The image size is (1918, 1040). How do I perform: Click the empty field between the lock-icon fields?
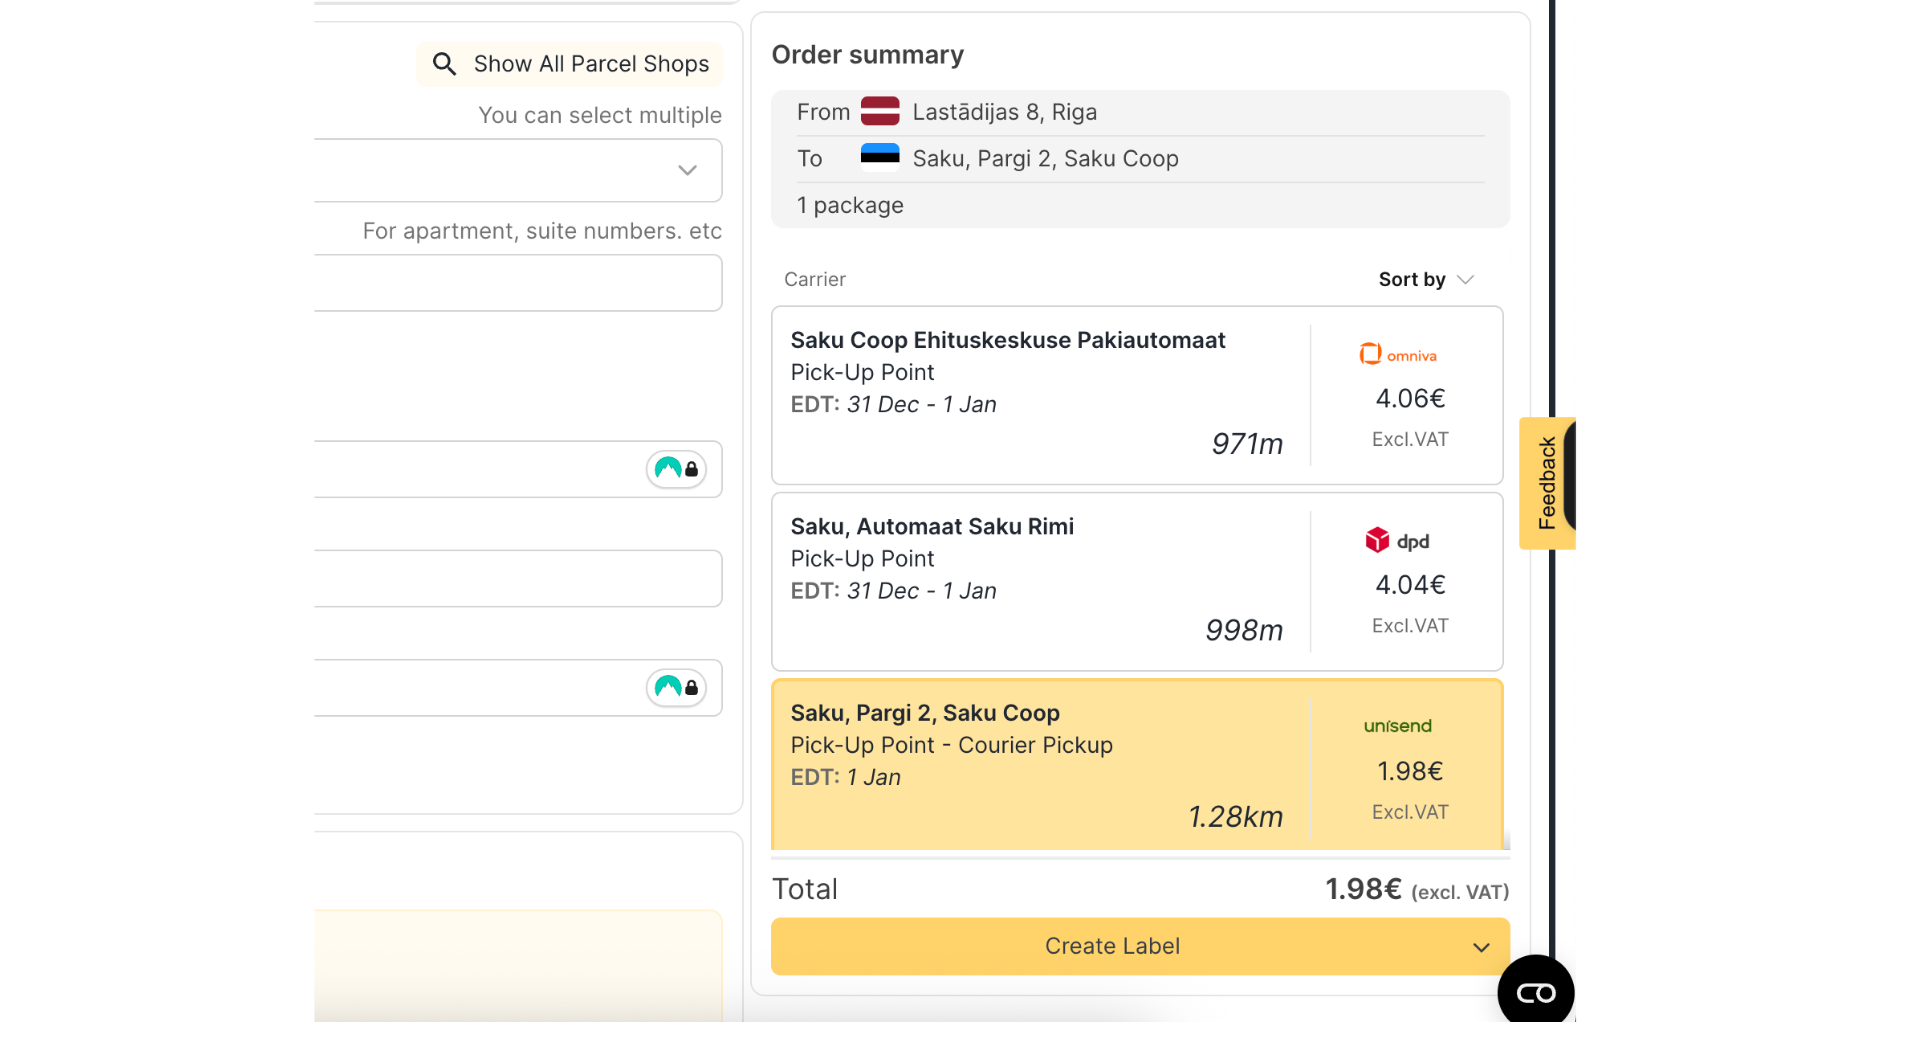tap(518, 578)
